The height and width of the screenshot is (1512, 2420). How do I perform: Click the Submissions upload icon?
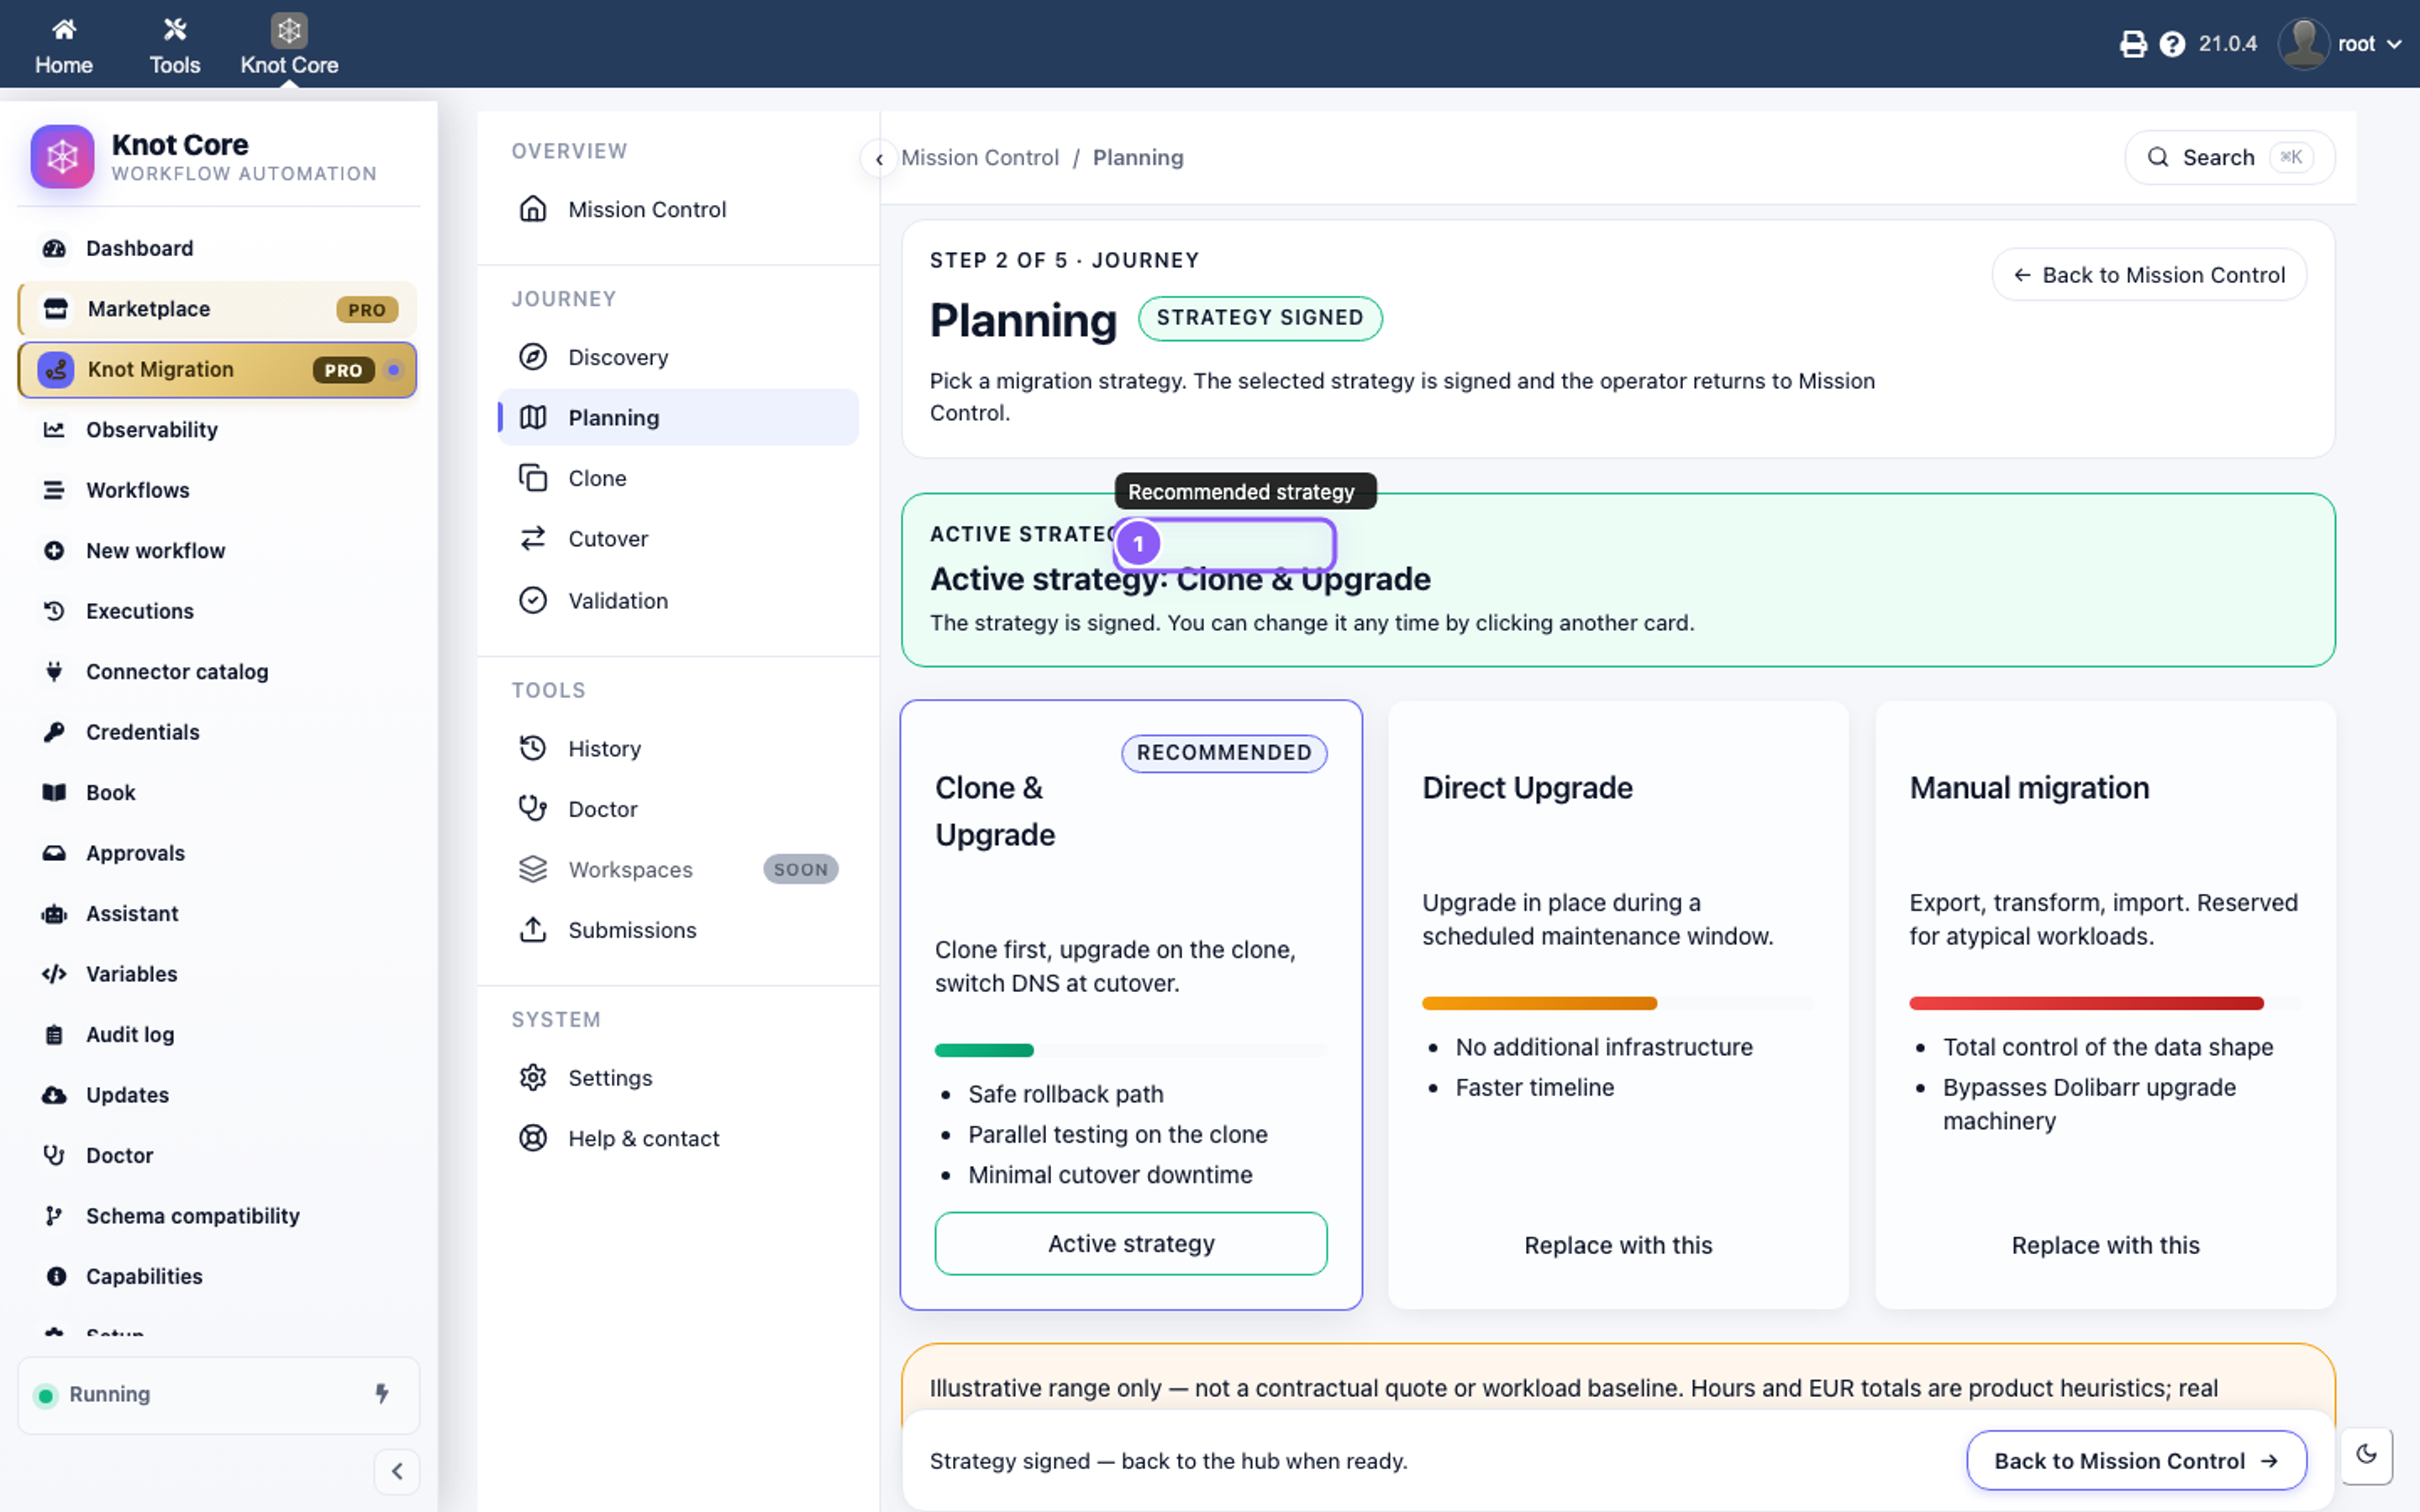click(x=533, y=929)
